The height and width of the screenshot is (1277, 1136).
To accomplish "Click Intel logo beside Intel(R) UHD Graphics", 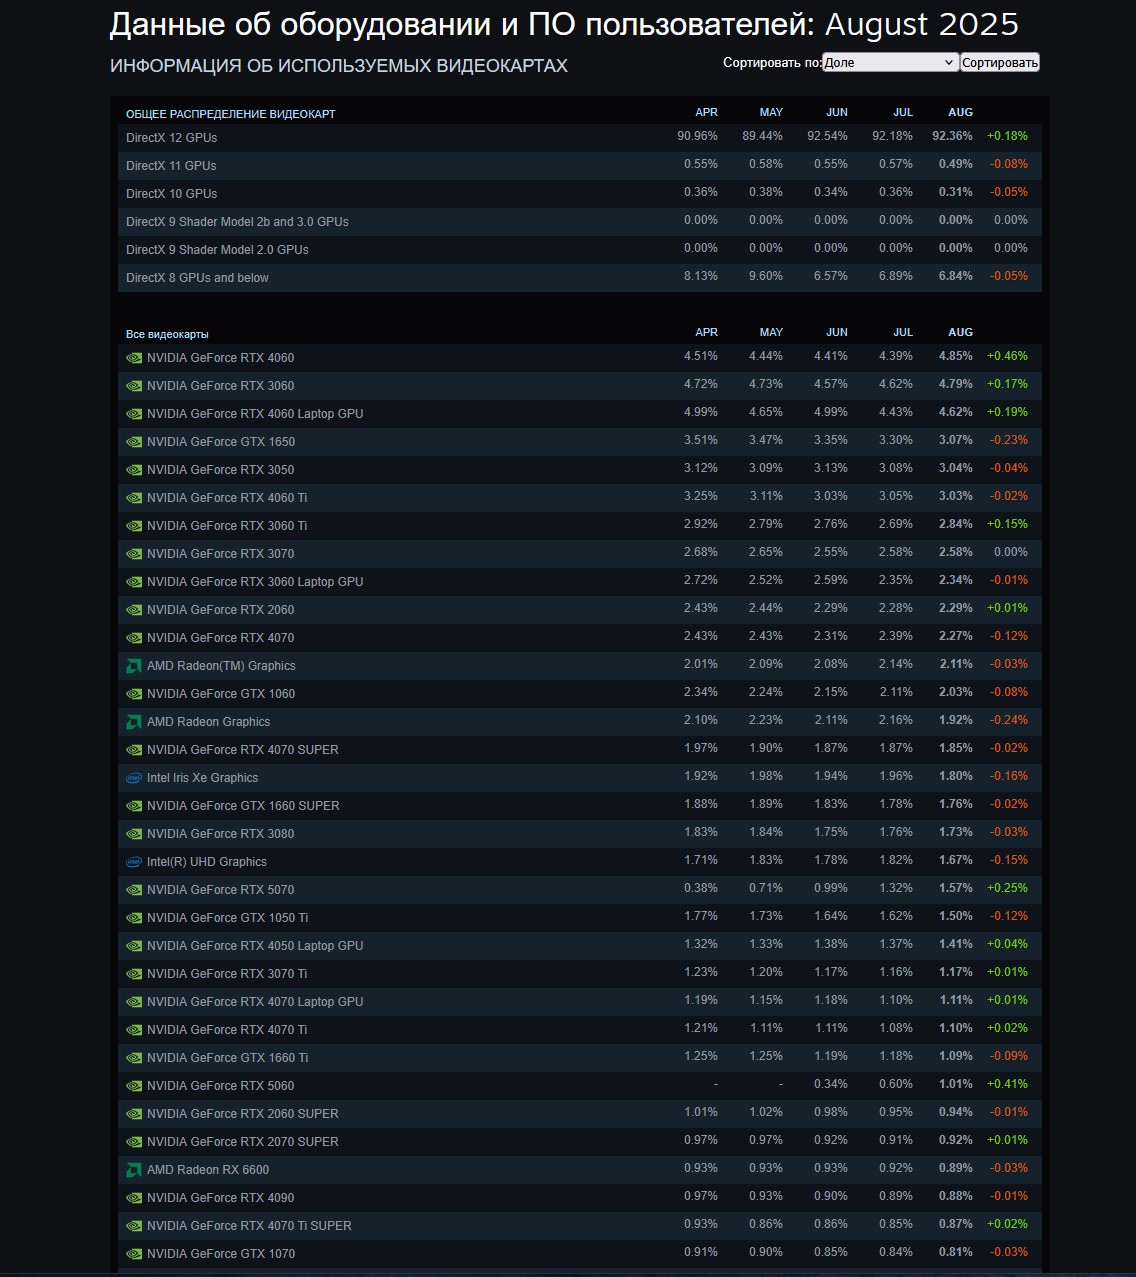I will 134,861.
